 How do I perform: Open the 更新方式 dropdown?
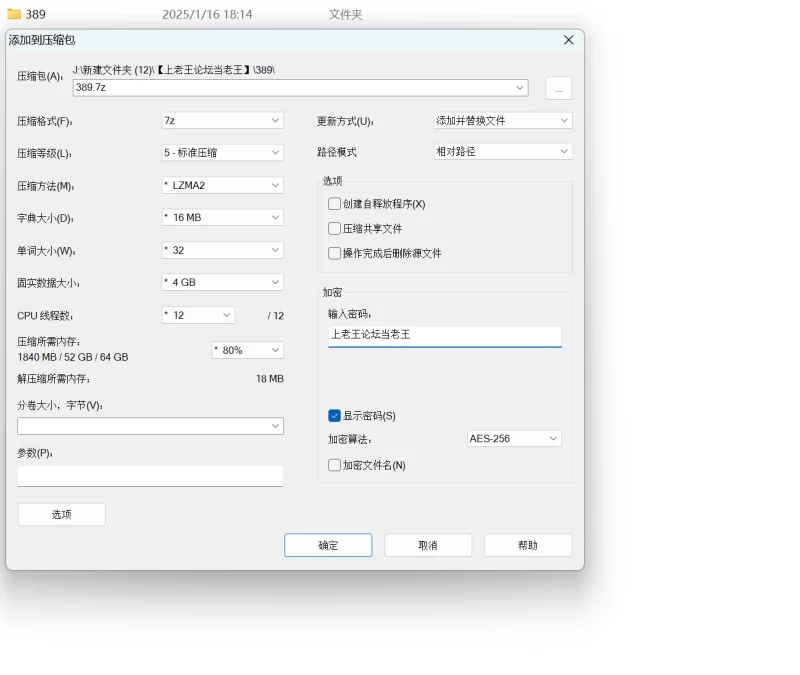pyautogui.click(x=503, y=121)
